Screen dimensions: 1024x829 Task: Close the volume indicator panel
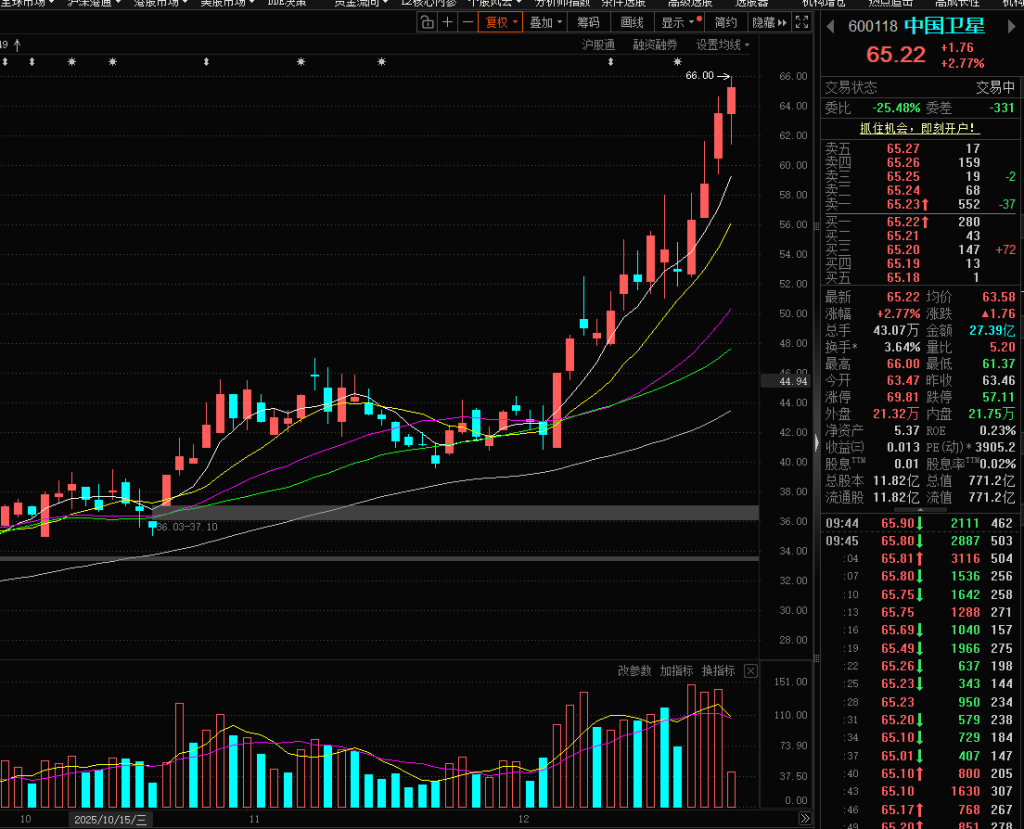tap(751, 671)
